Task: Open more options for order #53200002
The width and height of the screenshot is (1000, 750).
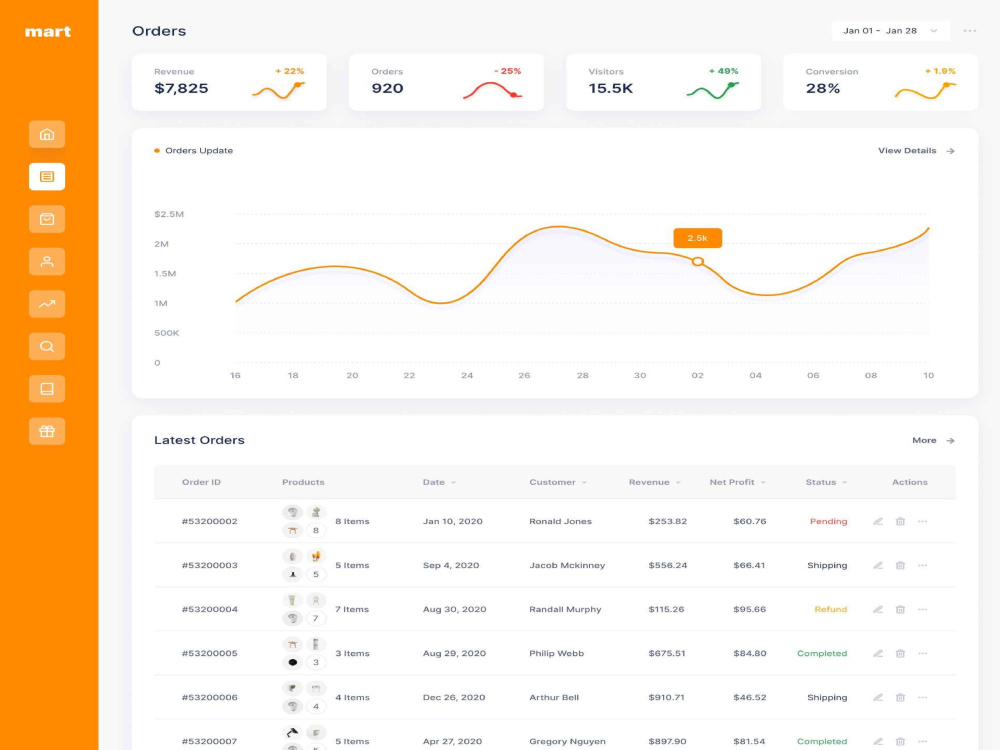Action: click(922, 521)
